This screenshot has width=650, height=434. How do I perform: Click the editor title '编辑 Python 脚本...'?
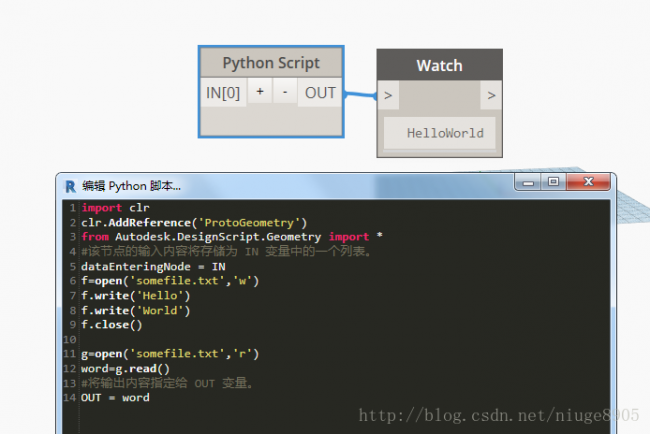132,185
